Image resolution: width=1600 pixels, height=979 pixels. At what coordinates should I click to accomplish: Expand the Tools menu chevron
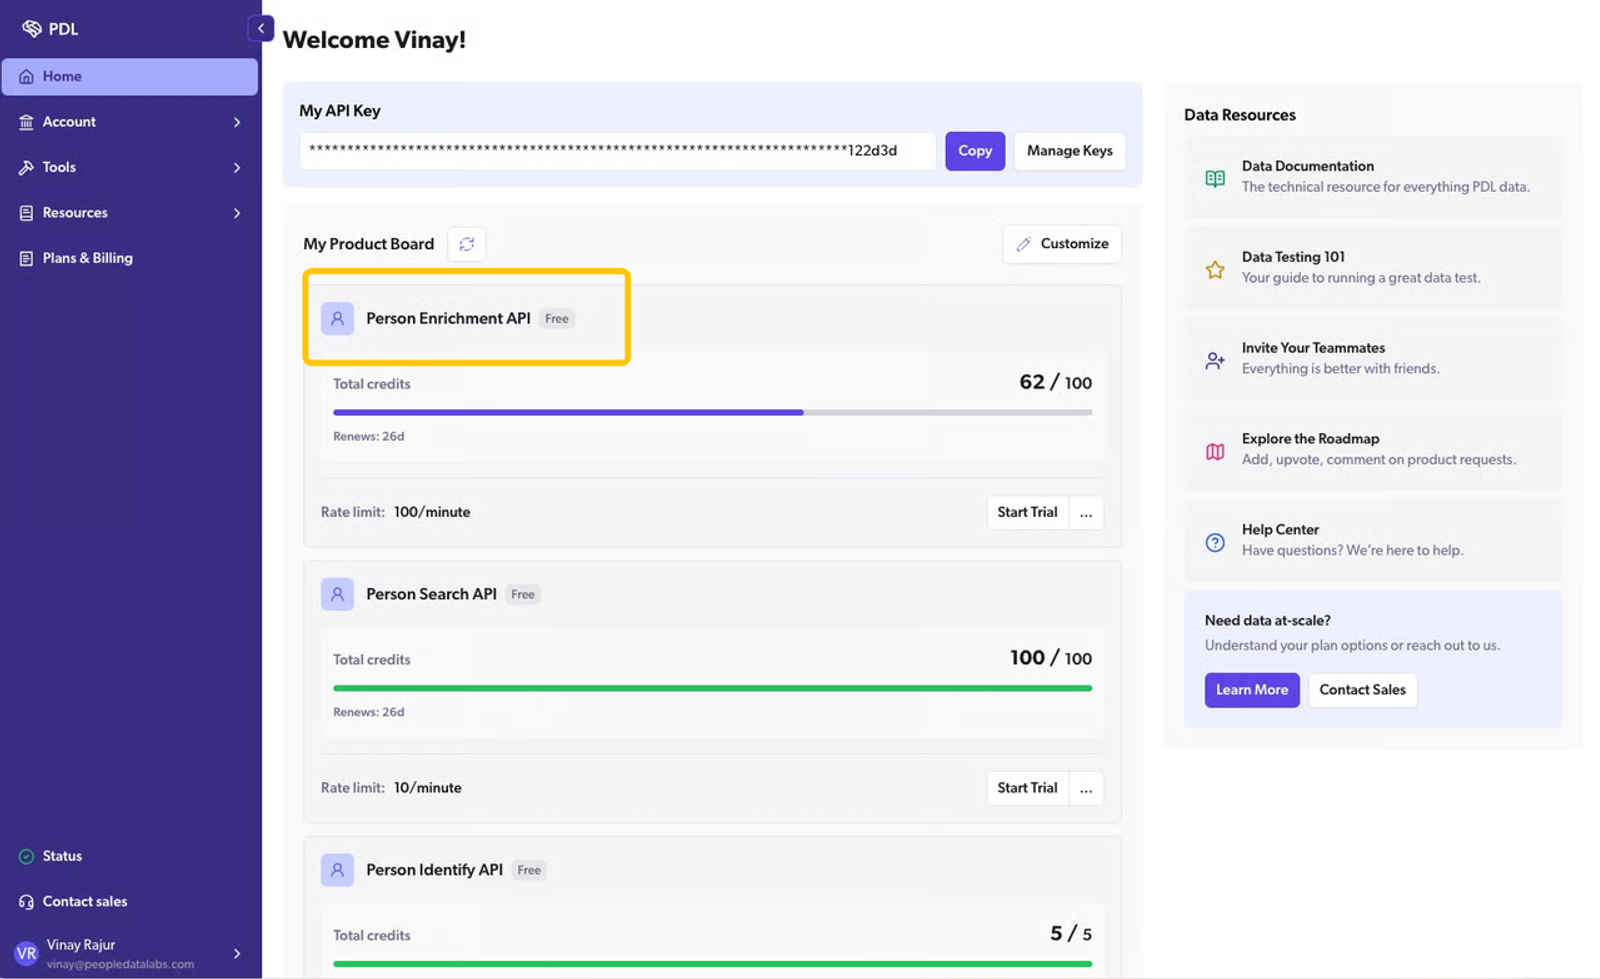click(237, 168)
